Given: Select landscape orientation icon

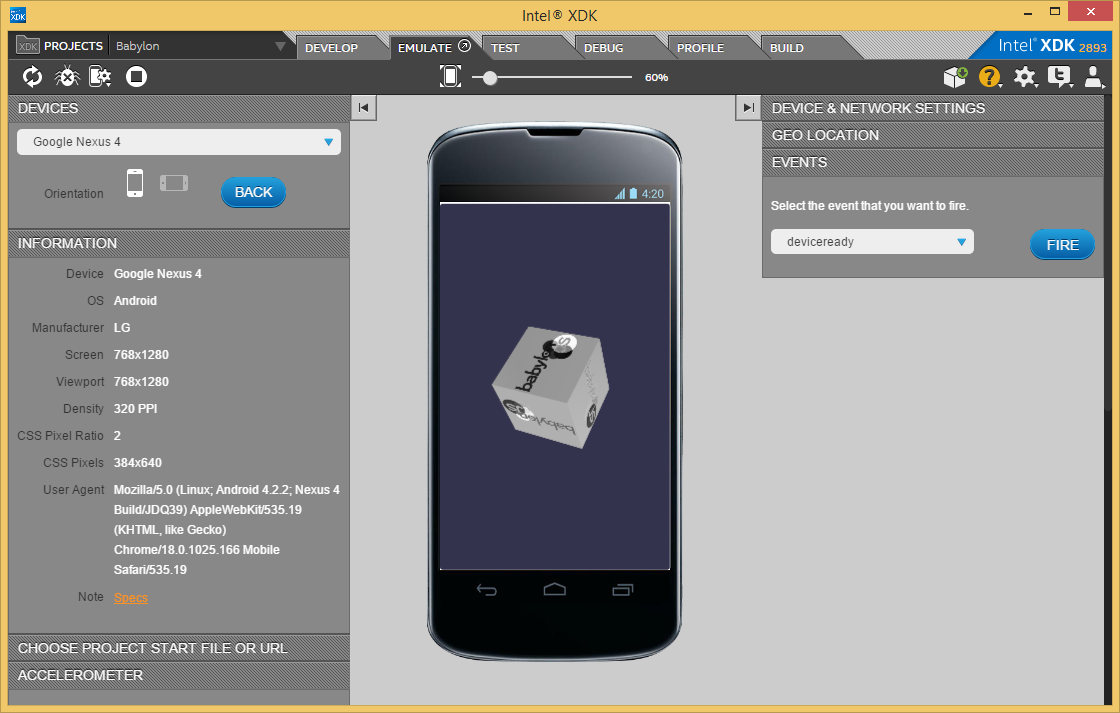Looking at the screenshot, I should click(x=174, y=183).
